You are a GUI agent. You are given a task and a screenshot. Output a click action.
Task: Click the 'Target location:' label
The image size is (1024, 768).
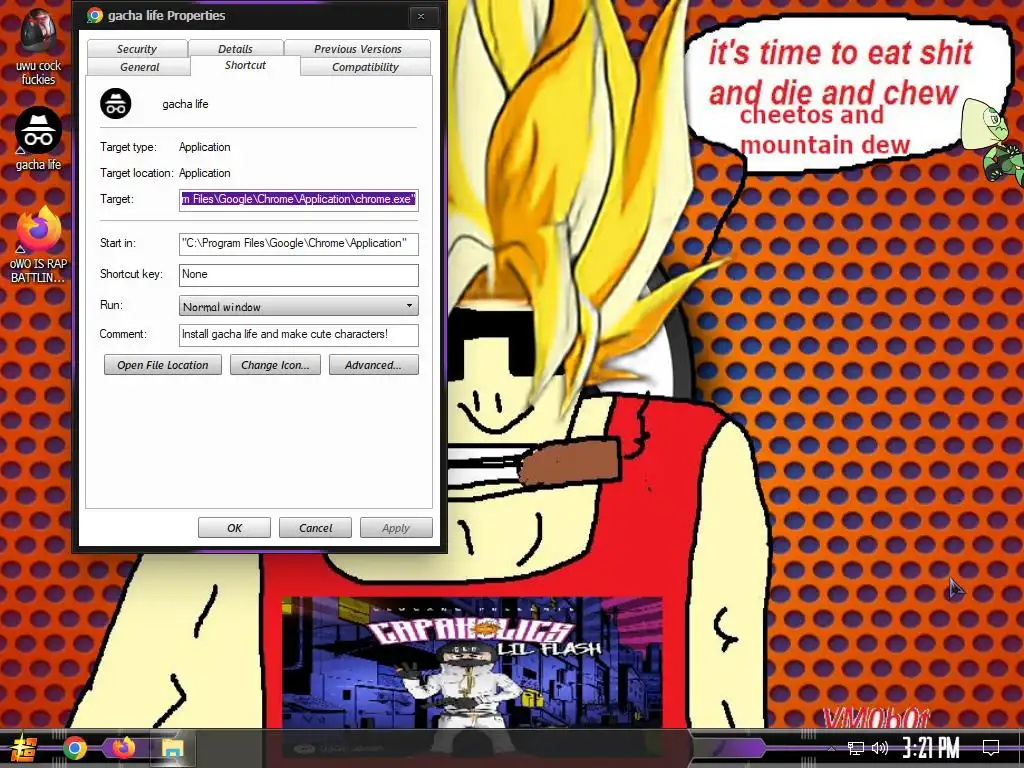pyautogui.click(x=136, y=173)
